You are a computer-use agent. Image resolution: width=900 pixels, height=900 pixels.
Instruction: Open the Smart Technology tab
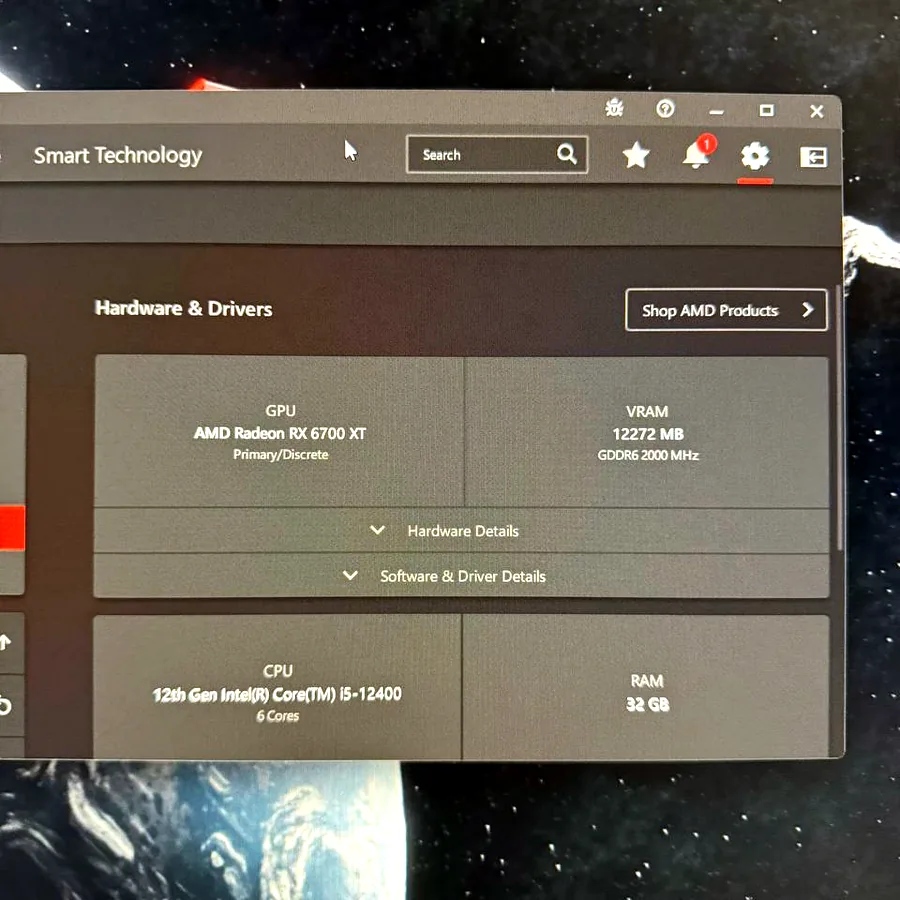(x=118, y=156)
